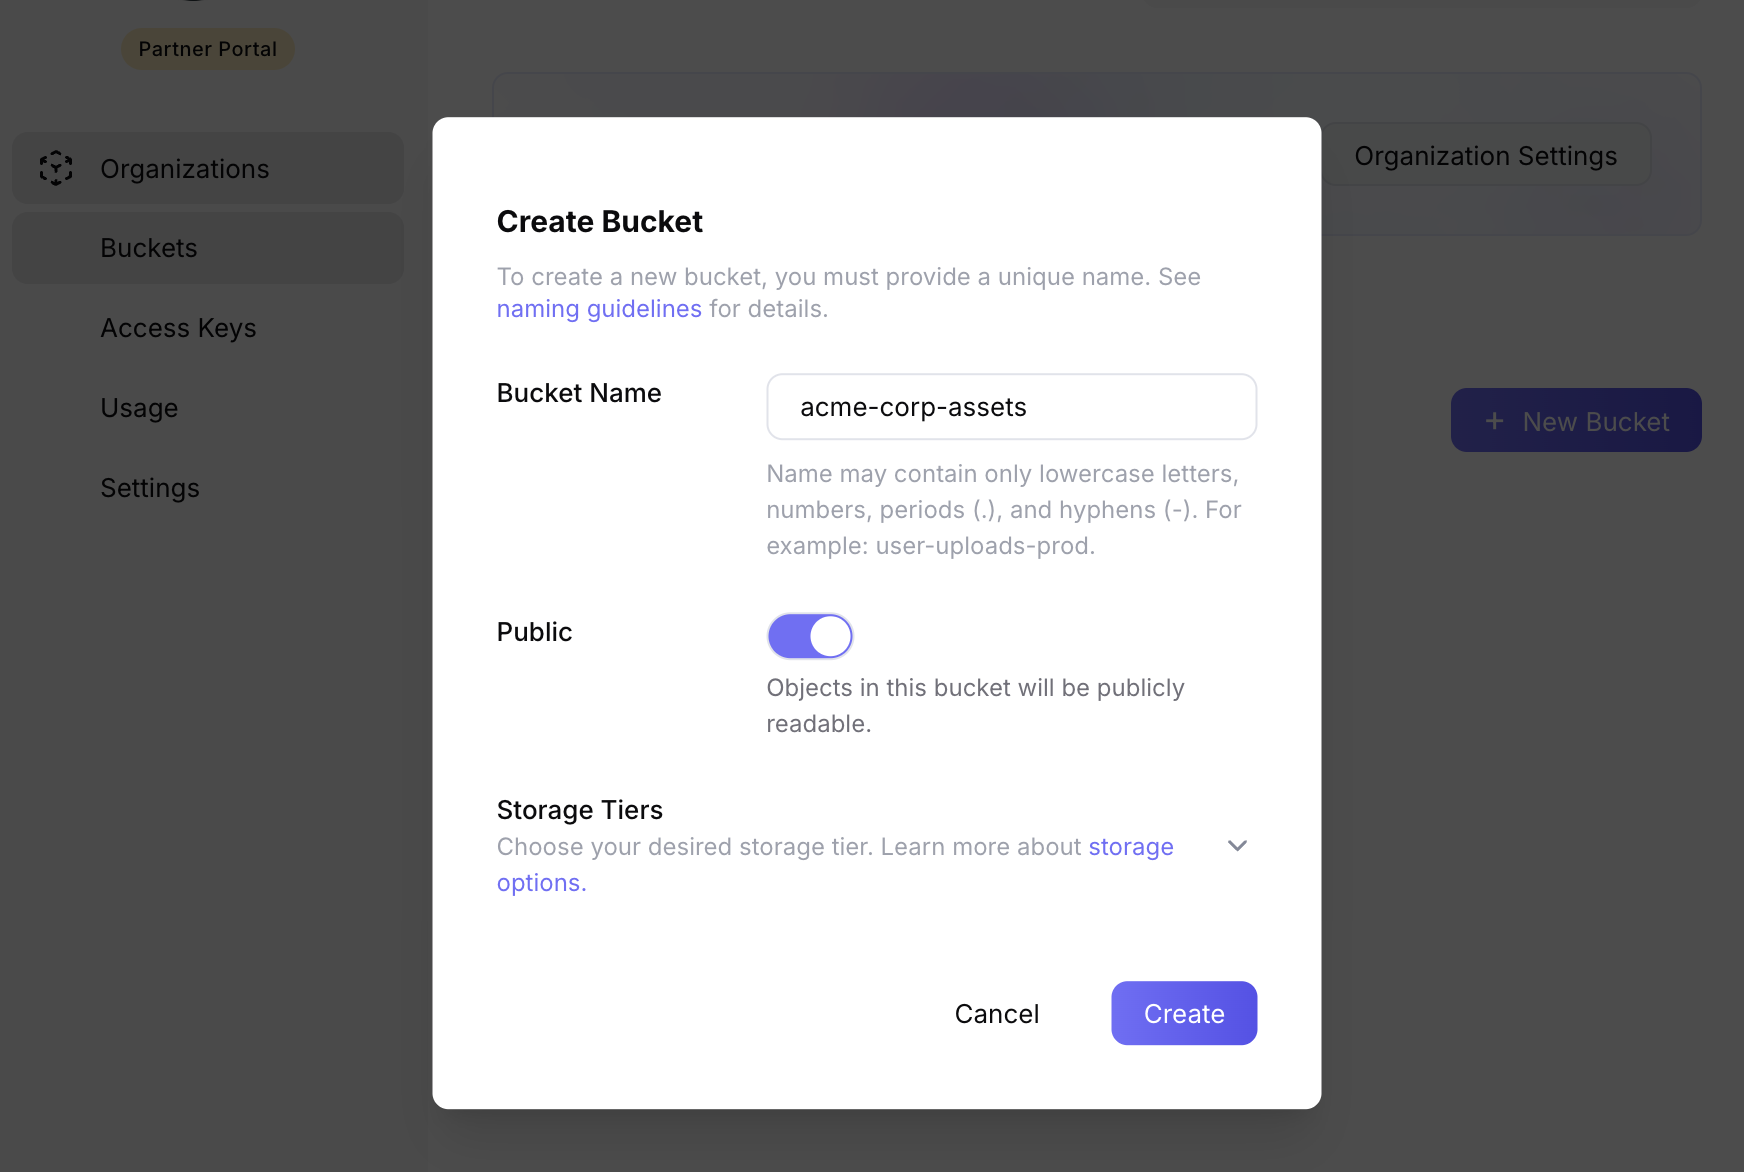Select Organizations menu item

[185, 169]
